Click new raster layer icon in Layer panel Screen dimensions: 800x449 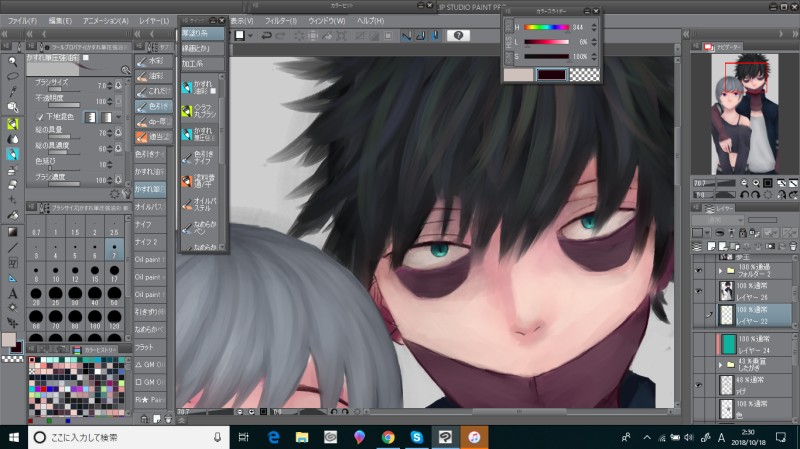711,246
